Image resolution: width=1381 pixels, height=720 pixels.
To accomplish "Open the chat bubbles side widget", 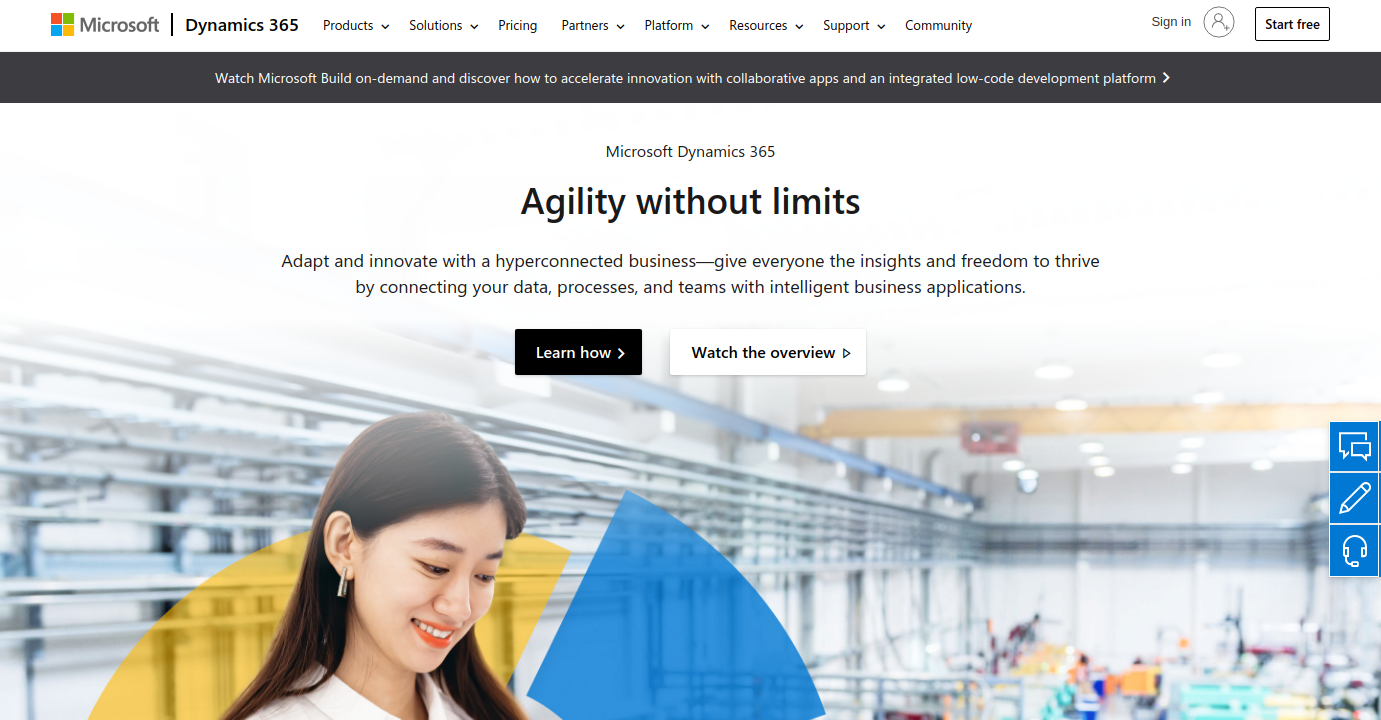I will 1355,446.
